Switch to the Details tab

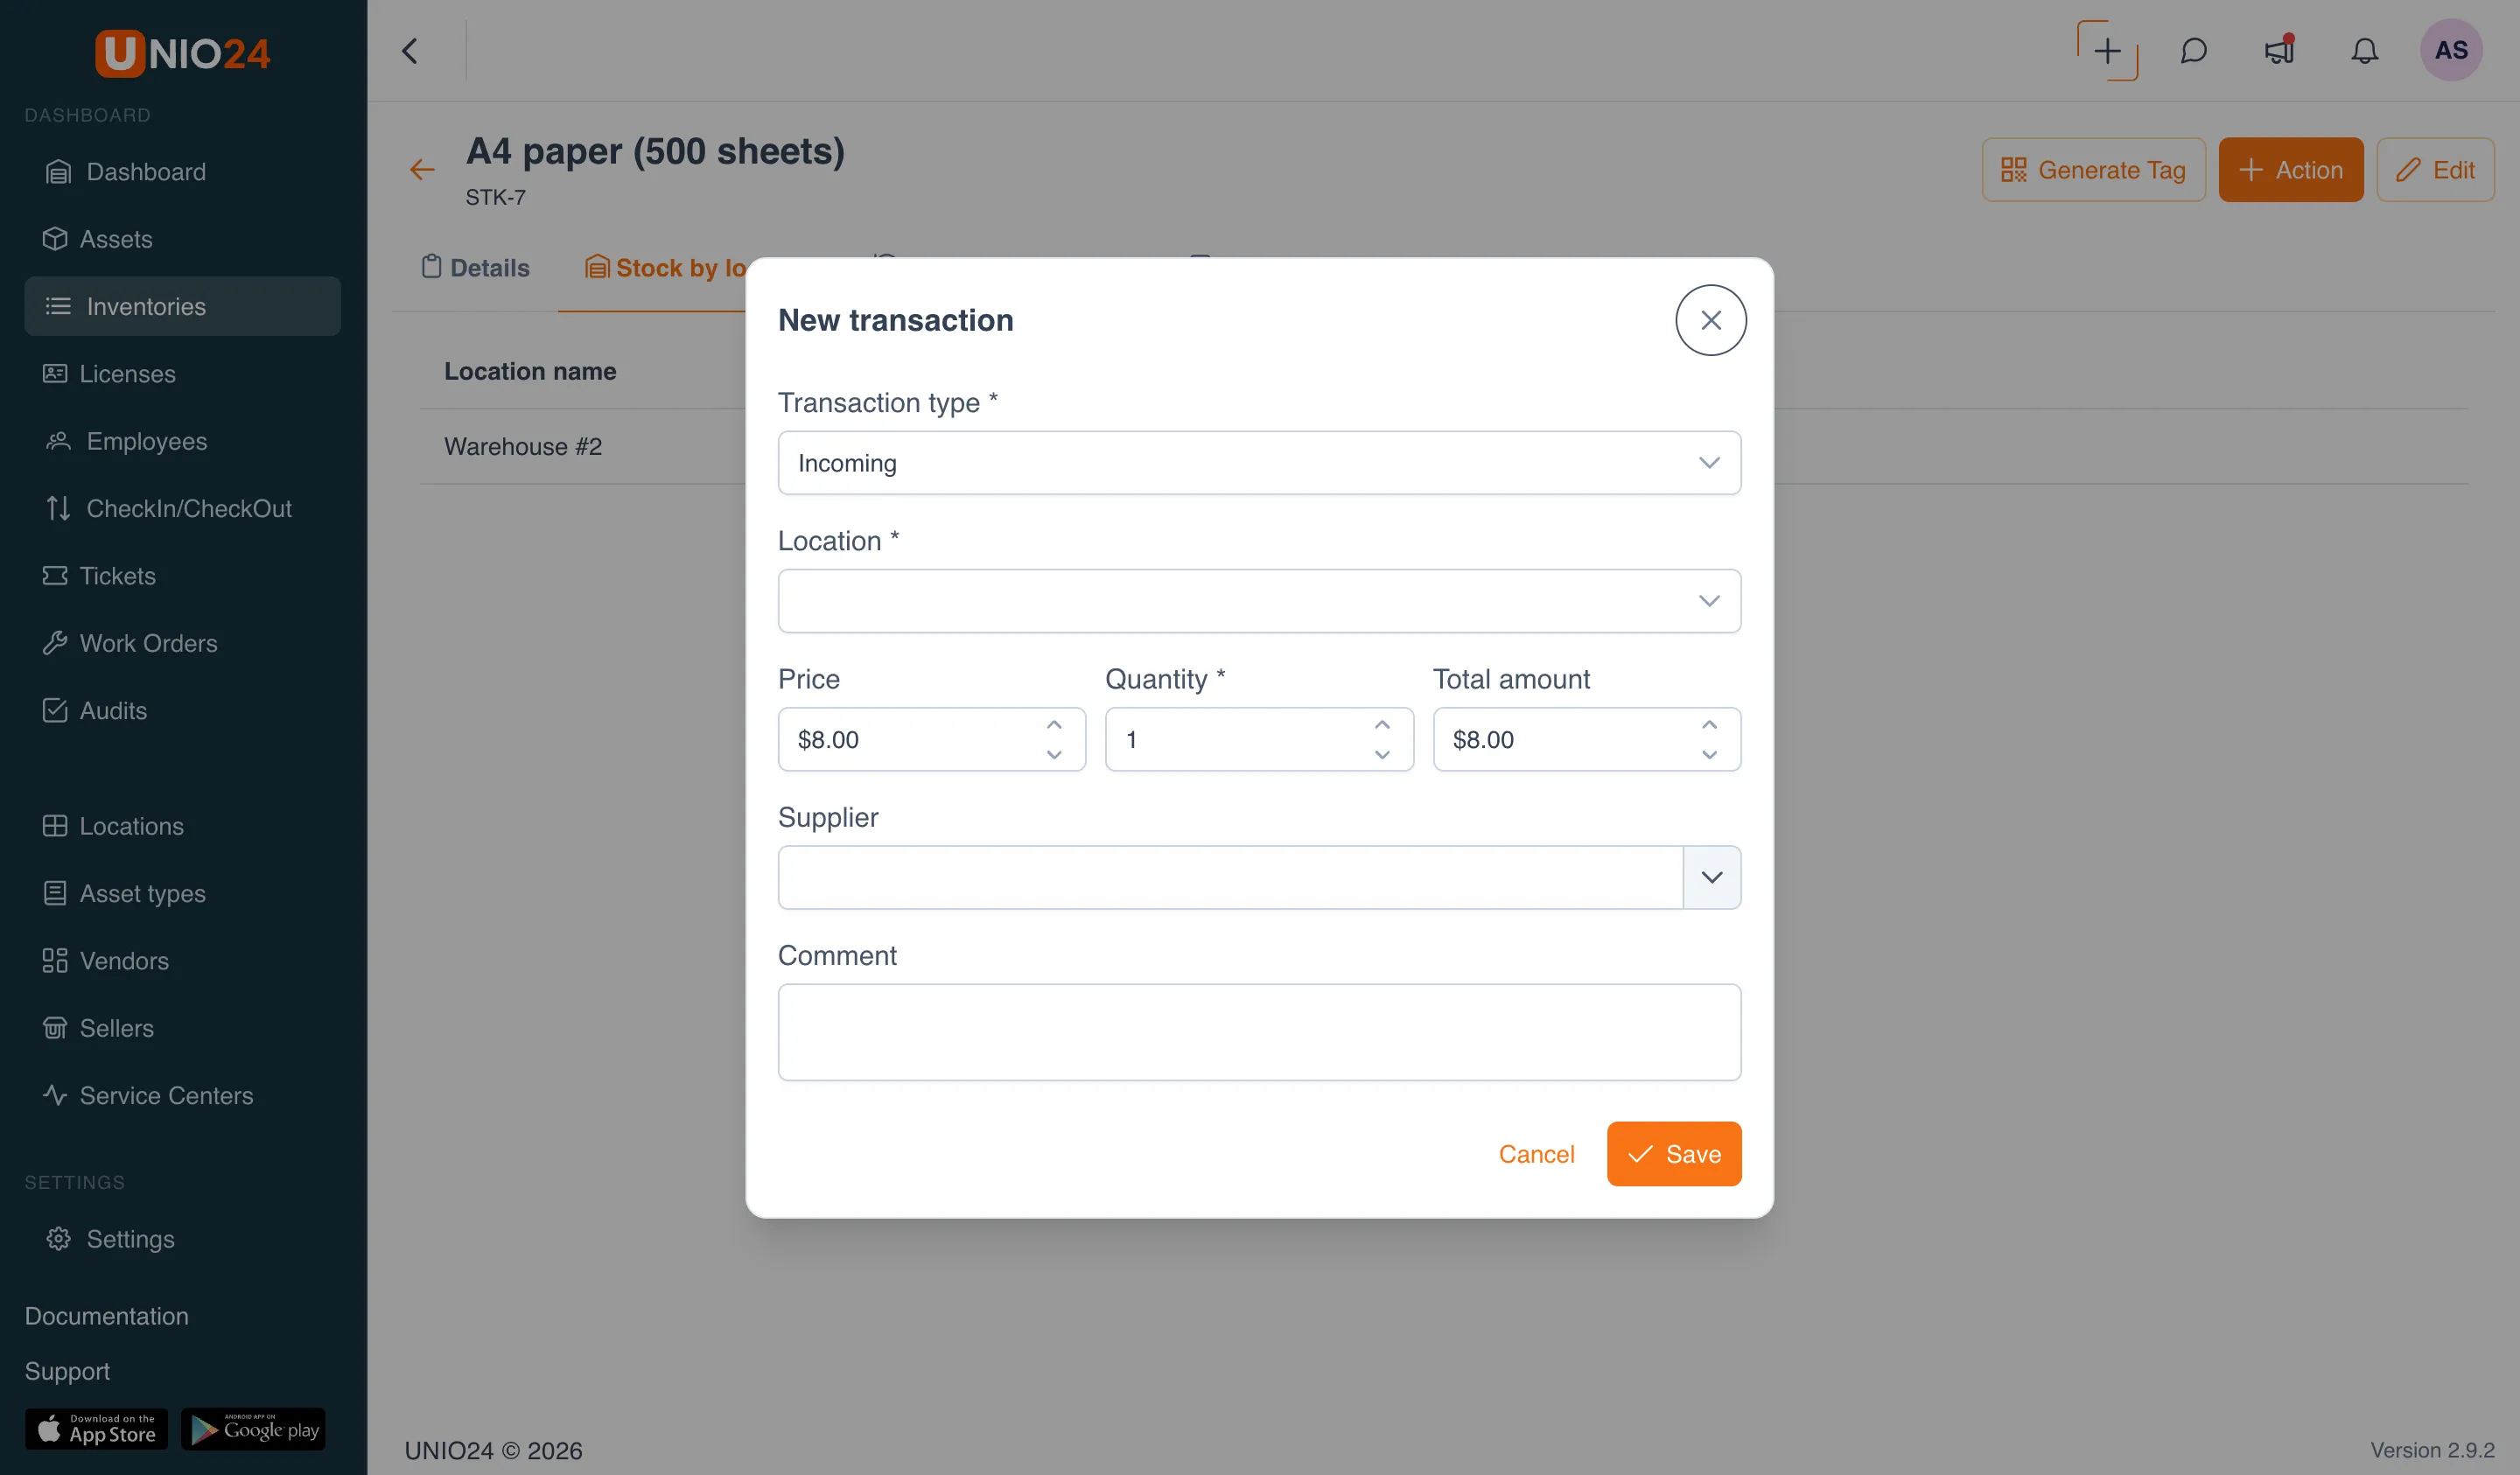pos(475,267)
